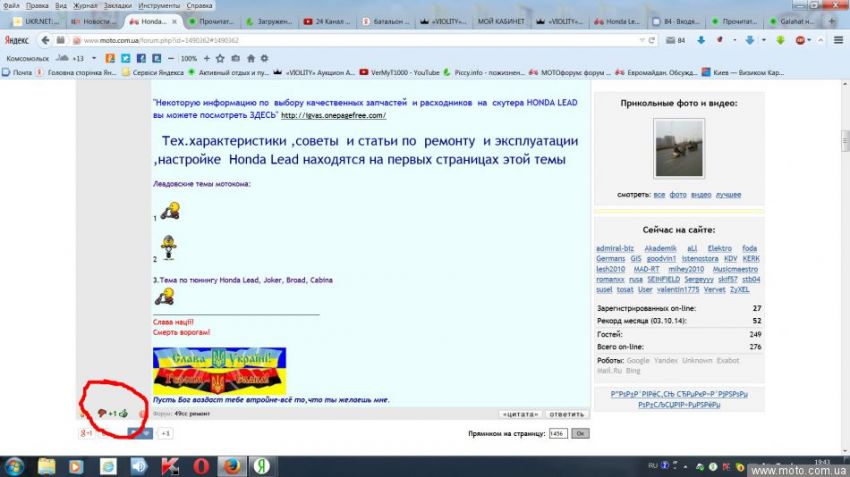Click the Слава Україні banner image
This screenshot has height=477, width=850.
pyautogui.click(x=219, y=371)
